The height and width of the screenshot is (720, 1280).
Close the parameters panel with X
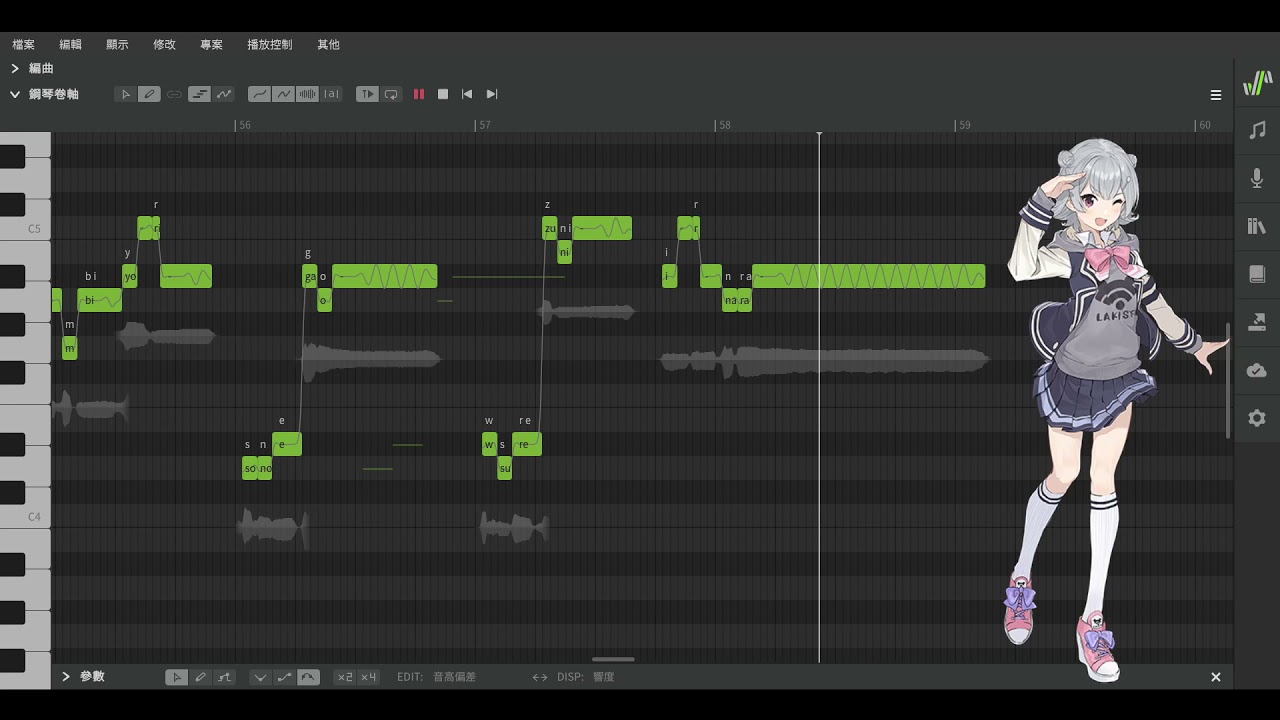point(1216,677)
